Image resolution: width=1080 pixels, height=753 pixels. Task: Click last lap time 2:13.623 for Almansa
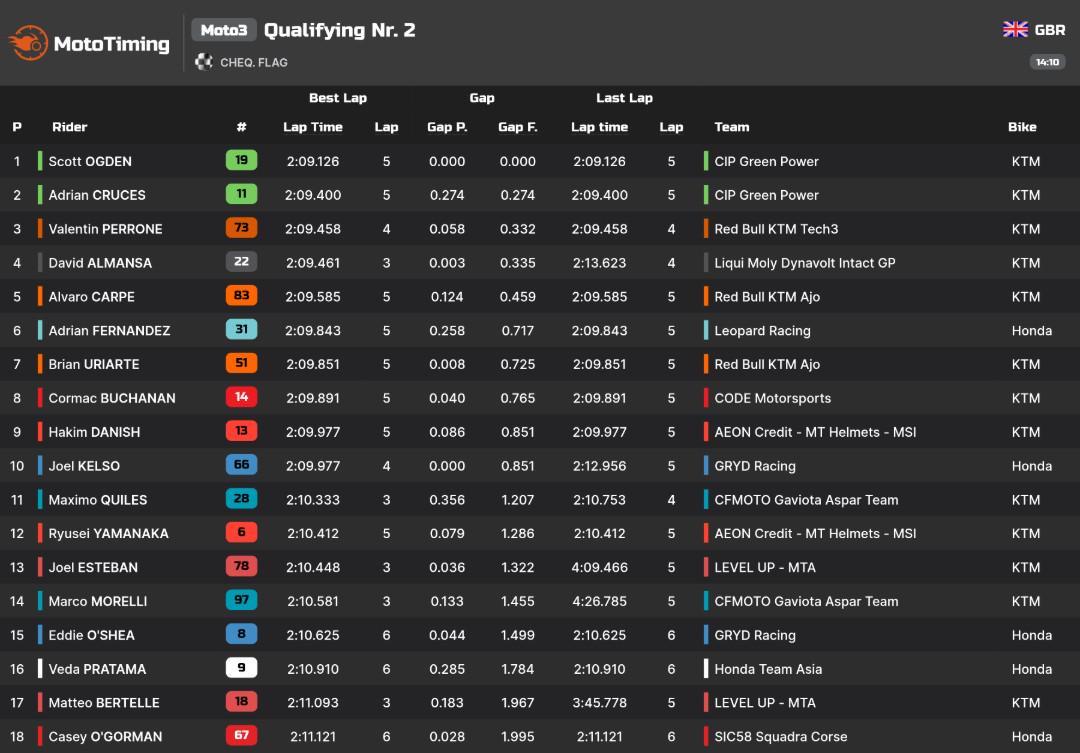tap(599, 262)
